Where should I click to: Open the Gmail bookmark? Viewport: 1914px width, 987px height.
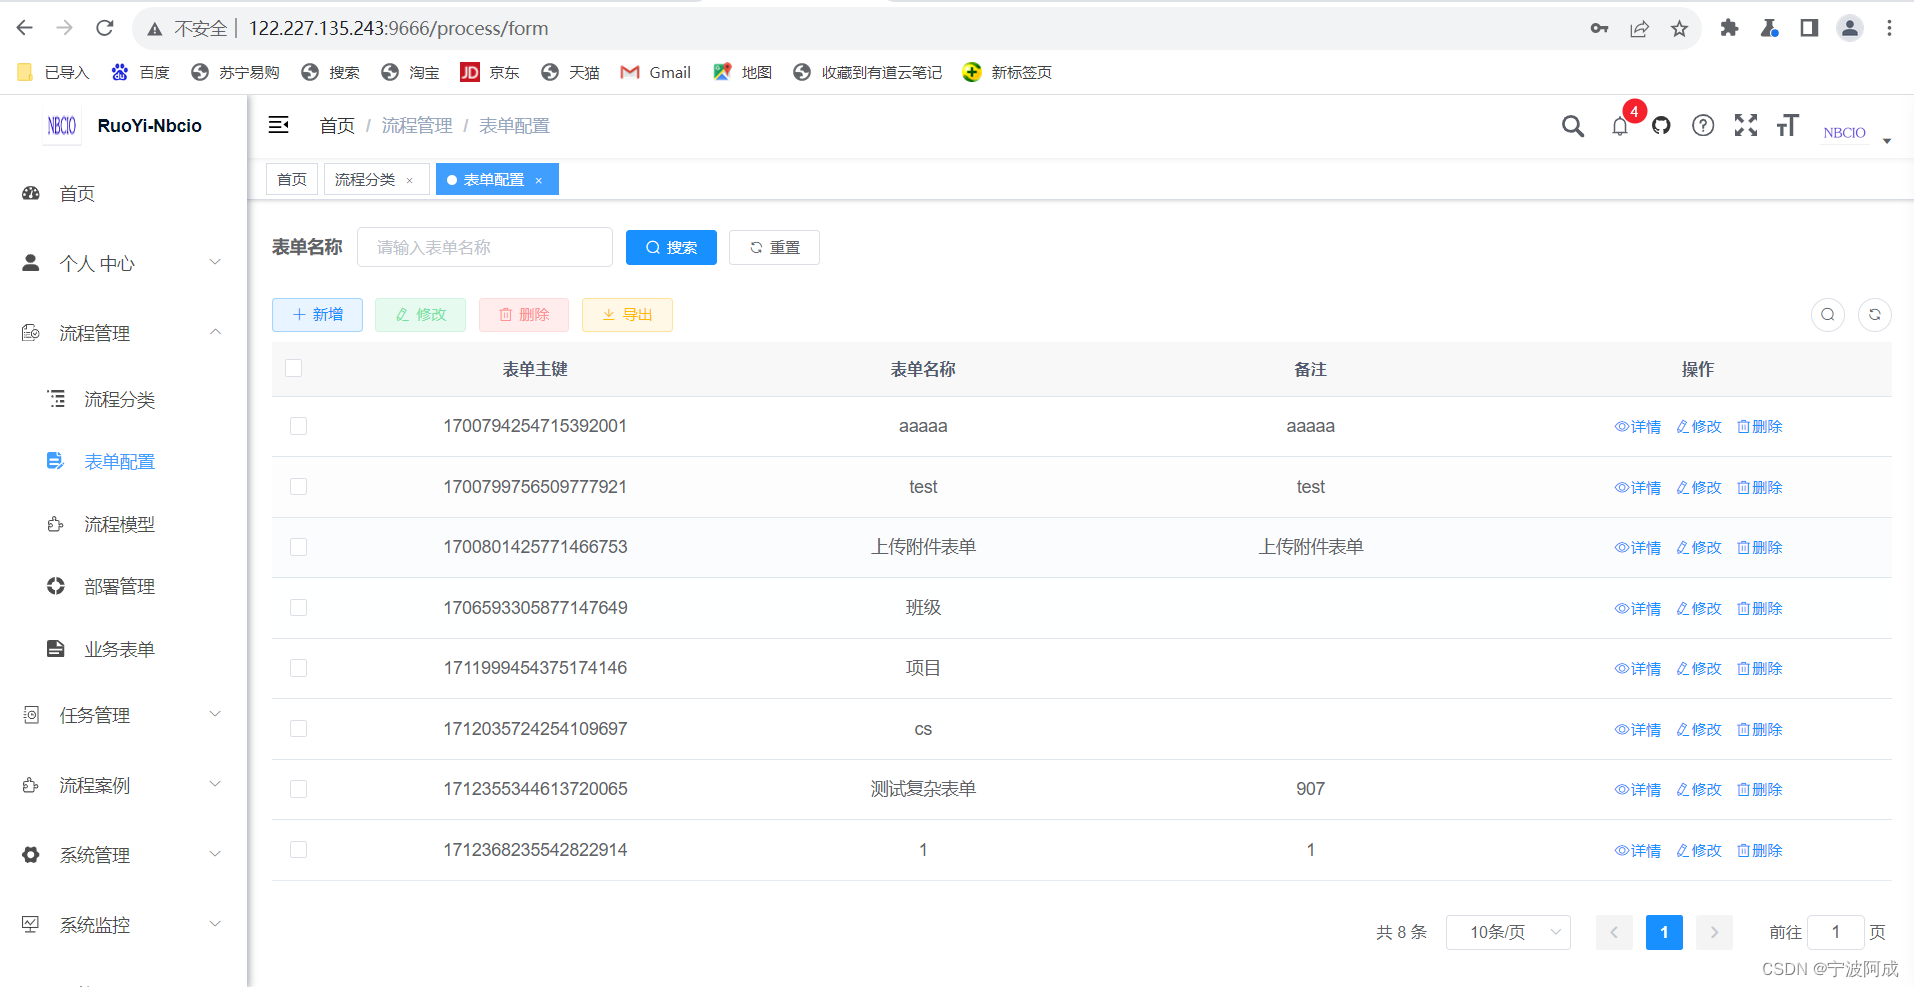(x=656, y=72)
